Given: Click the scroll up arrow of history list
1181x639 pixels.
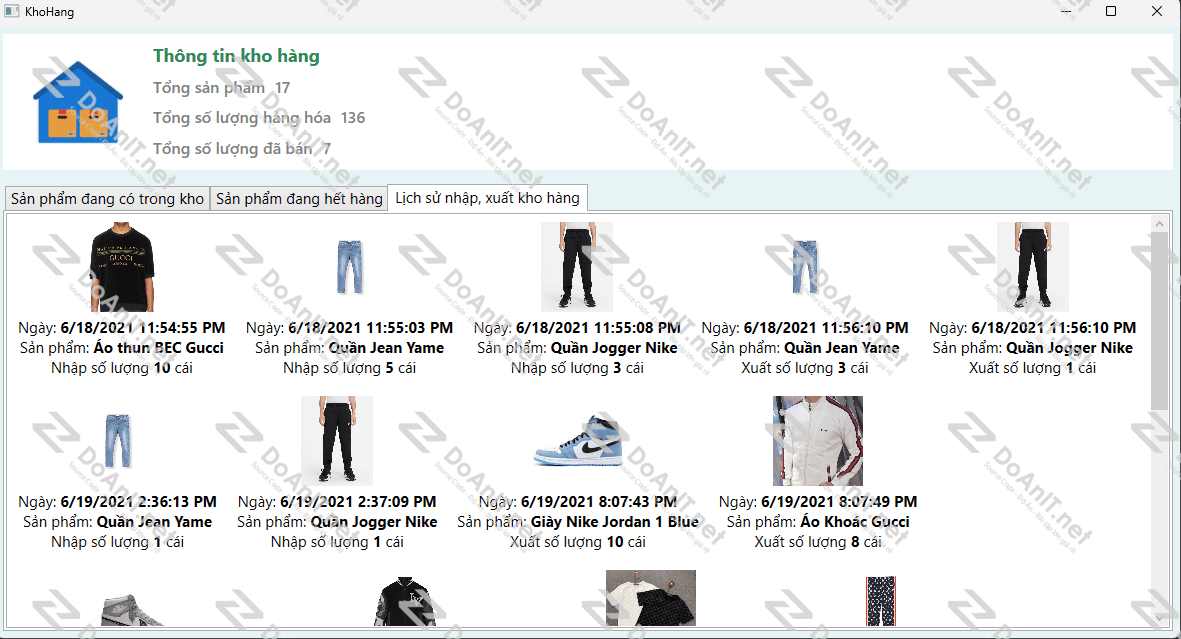Looking at the screenshot, I should (x=1159, y=224).
